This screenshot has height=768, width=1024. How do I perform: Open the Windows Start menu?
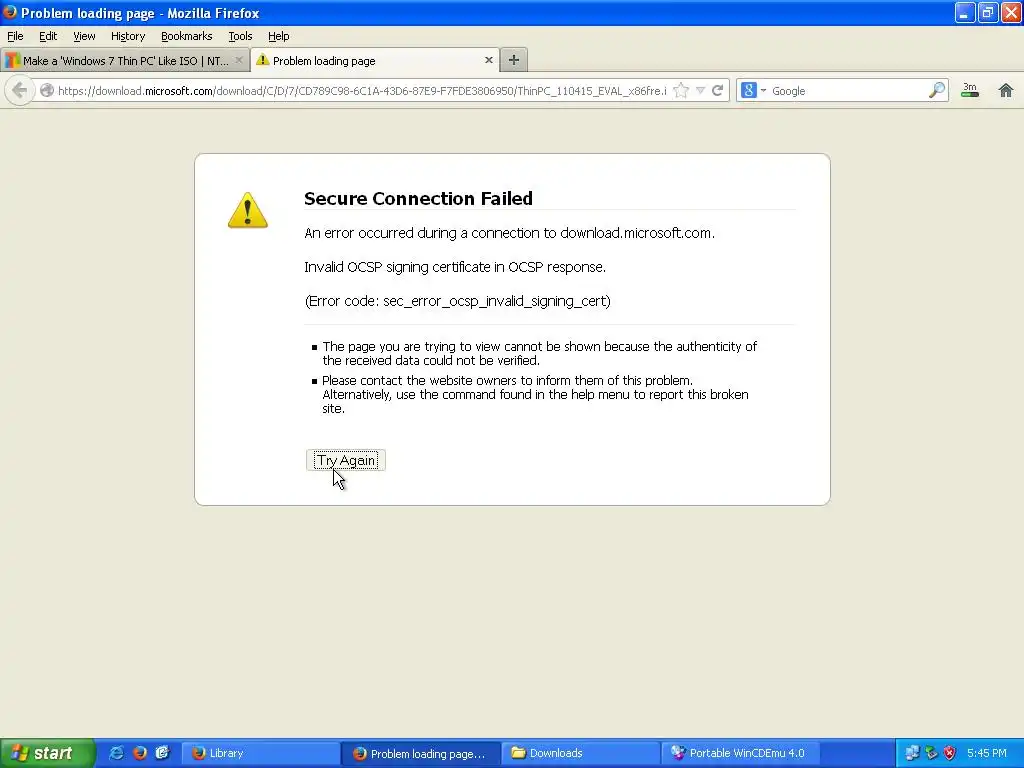pyautogui.click(x=47, y=753)
